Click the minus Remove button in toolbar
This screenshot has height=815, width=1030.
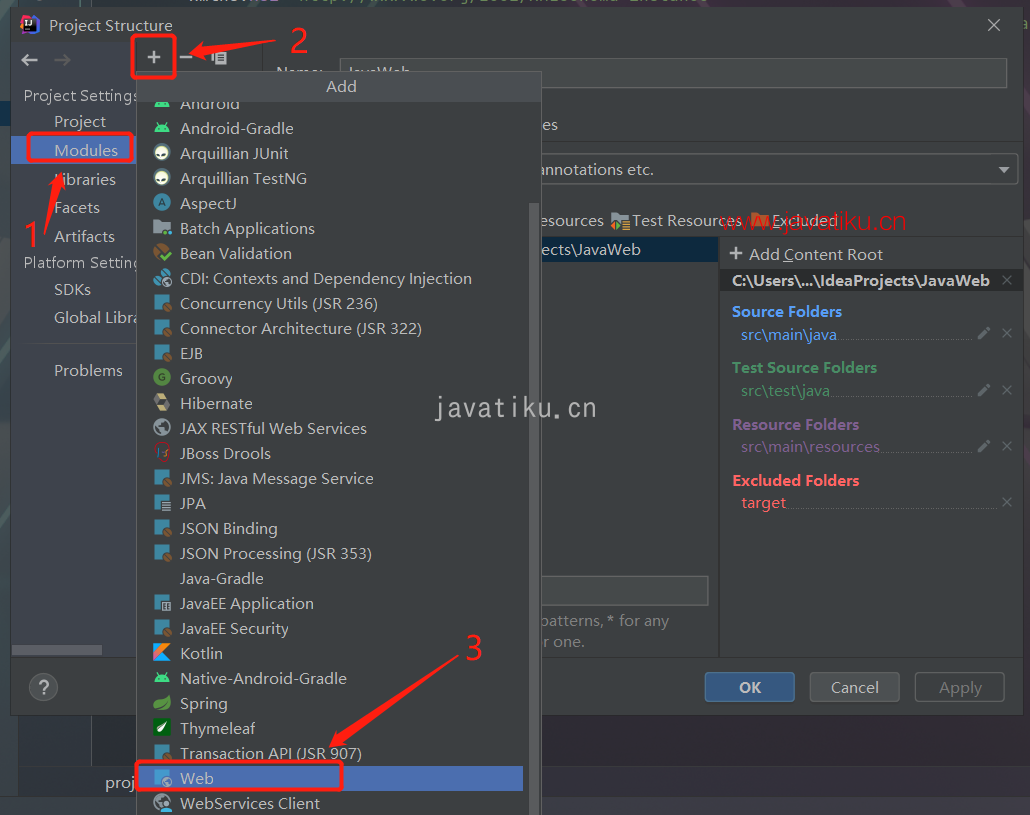(x=187, y=58)
